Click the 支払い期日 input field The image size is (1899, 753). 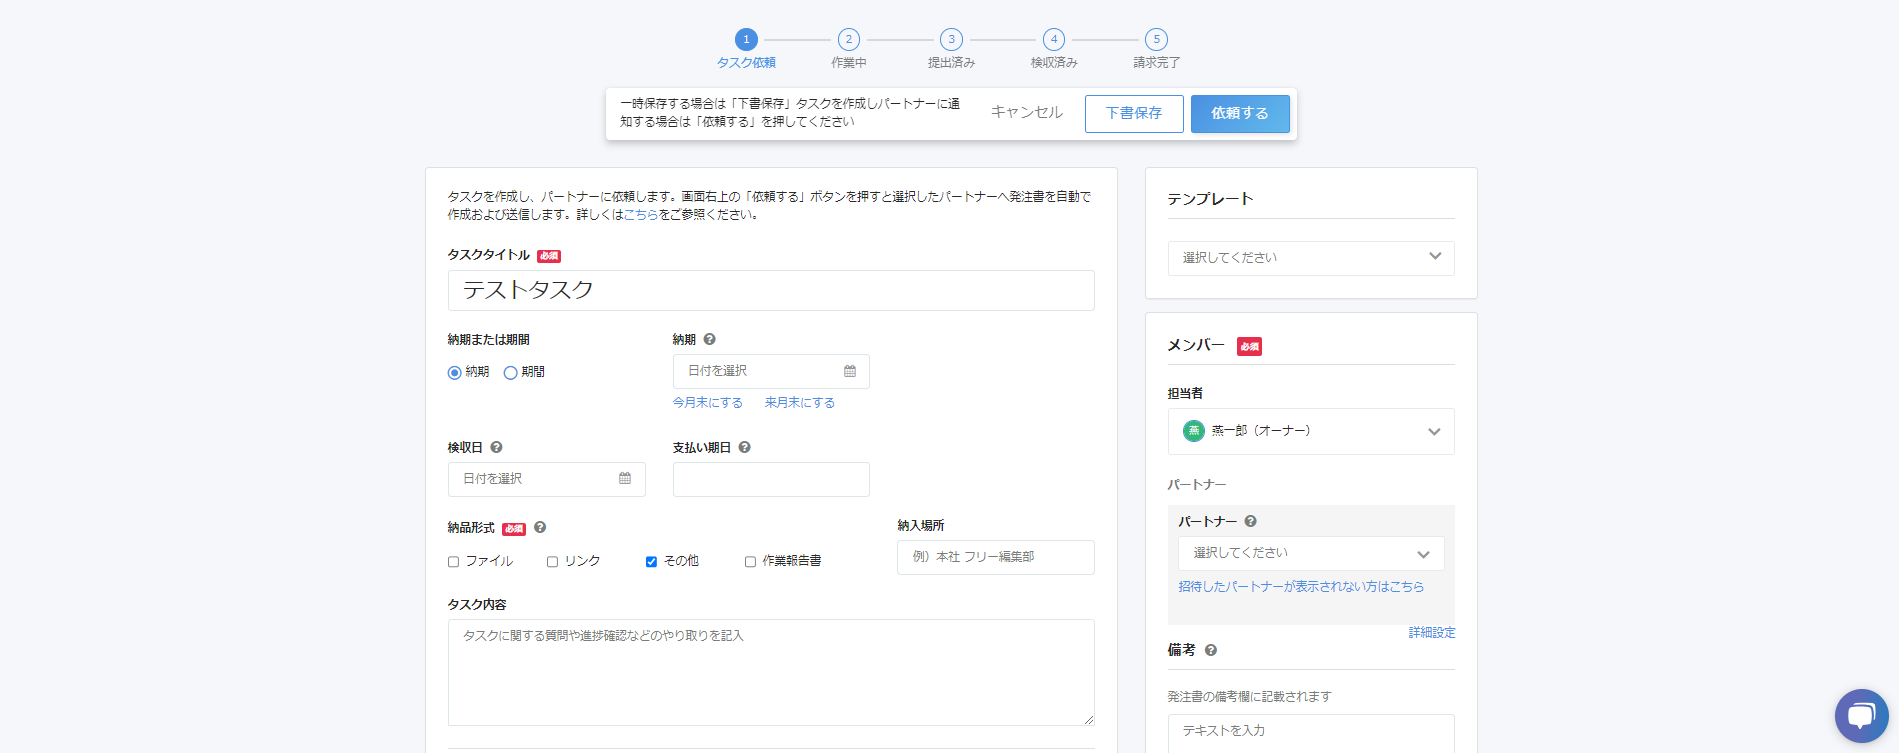771,479
